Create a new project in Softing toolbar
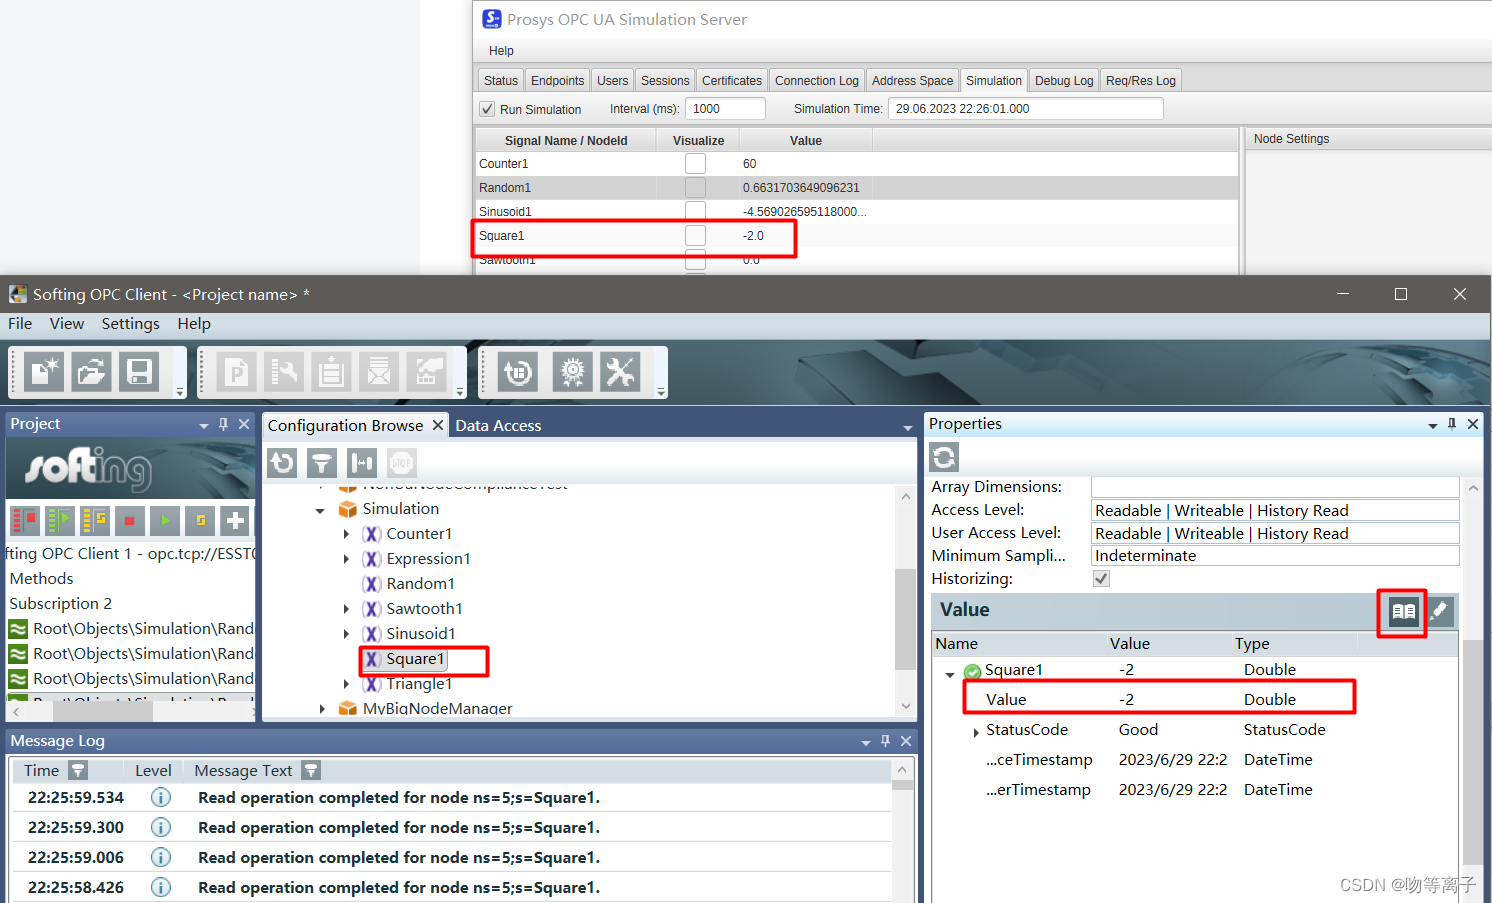This screenshot has width=1492, height=903. [44, 373]
